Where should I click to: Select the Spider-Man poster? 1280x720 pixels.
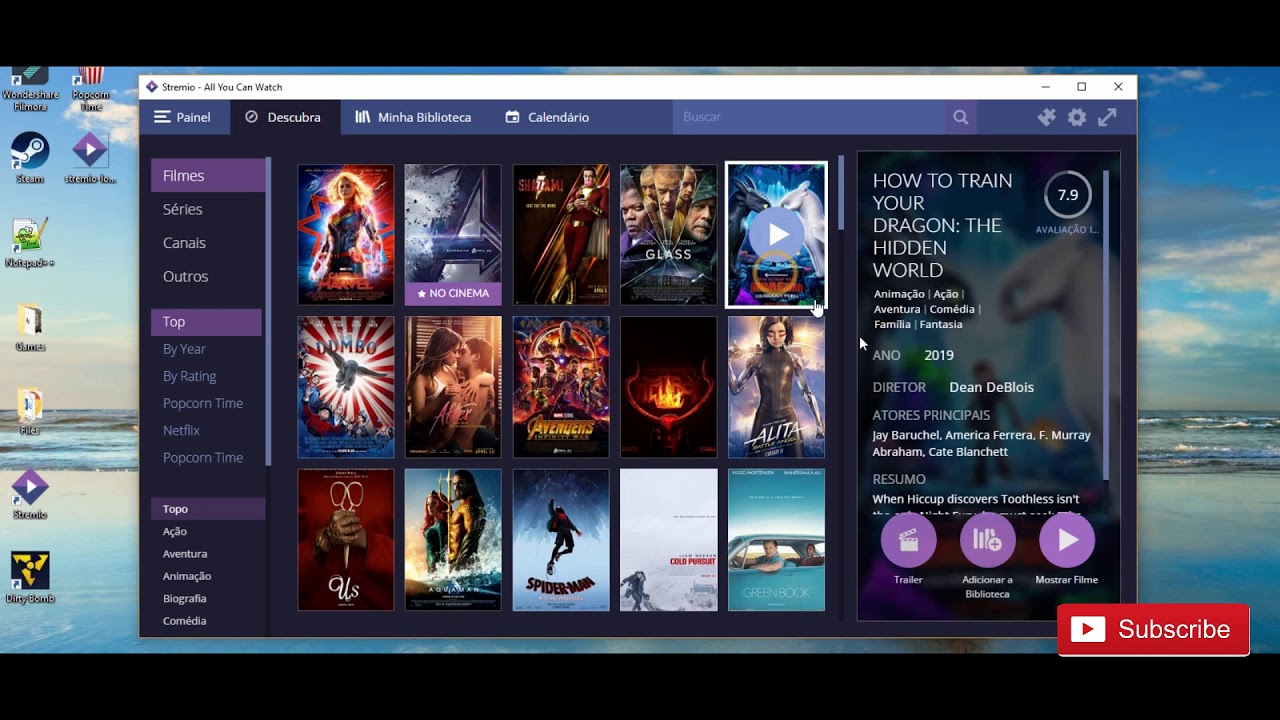click(x=561, y=540)
